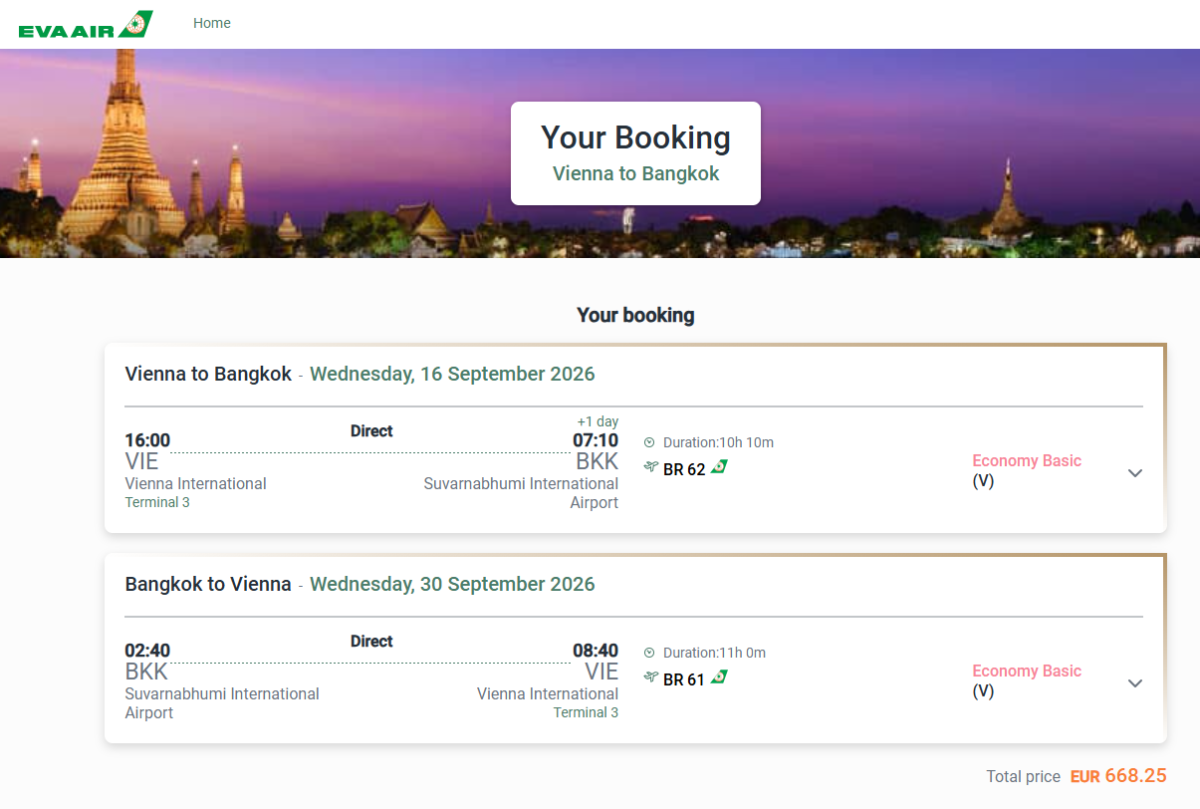Viewport: 1200px width, 809px height.
Task: Click the airplane icon left of BR 61
Action: click(x=651, y=678)
